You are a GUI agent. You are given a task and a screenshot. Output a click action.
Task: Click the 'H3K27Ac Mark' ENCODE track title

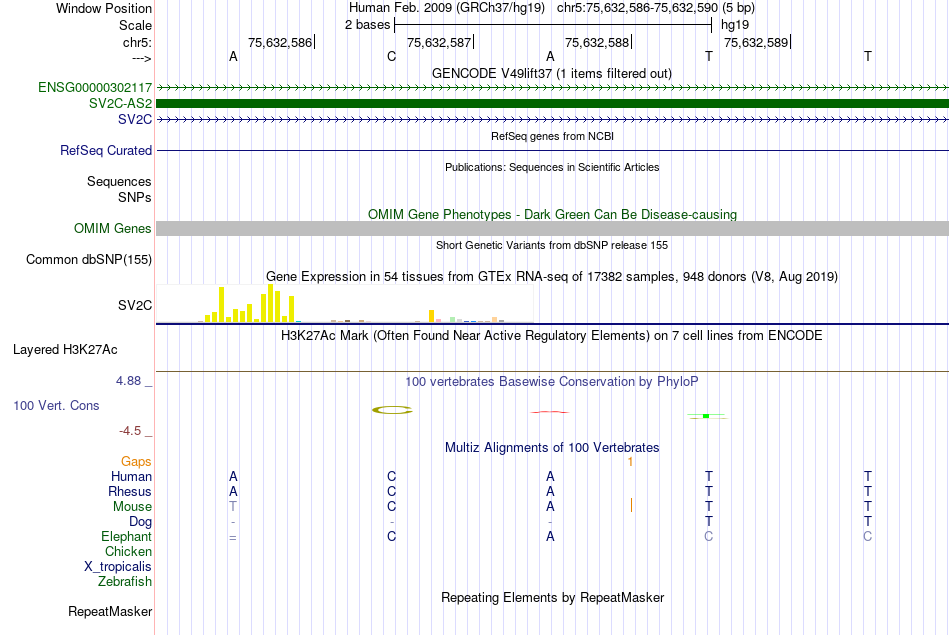[x=552, y=336]
